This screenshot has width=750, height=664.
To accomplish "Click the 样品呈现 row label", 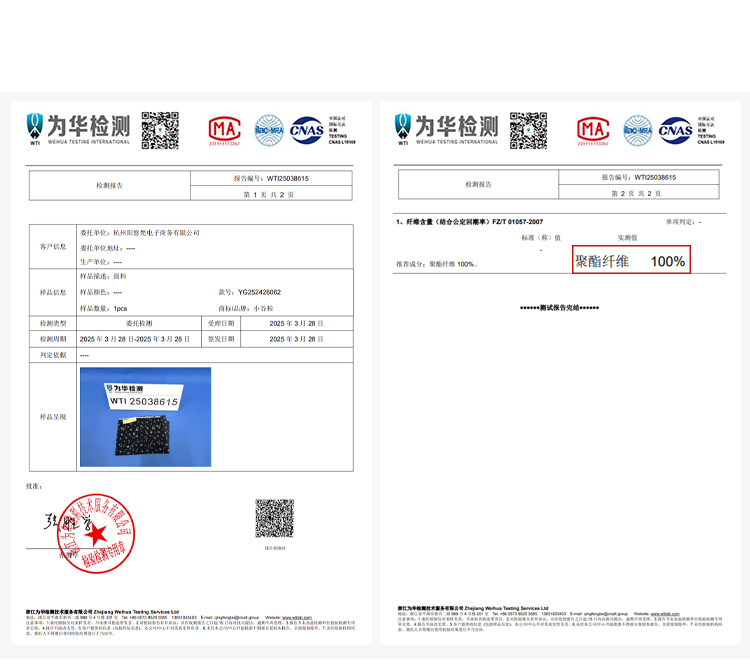I will [53, 417].
